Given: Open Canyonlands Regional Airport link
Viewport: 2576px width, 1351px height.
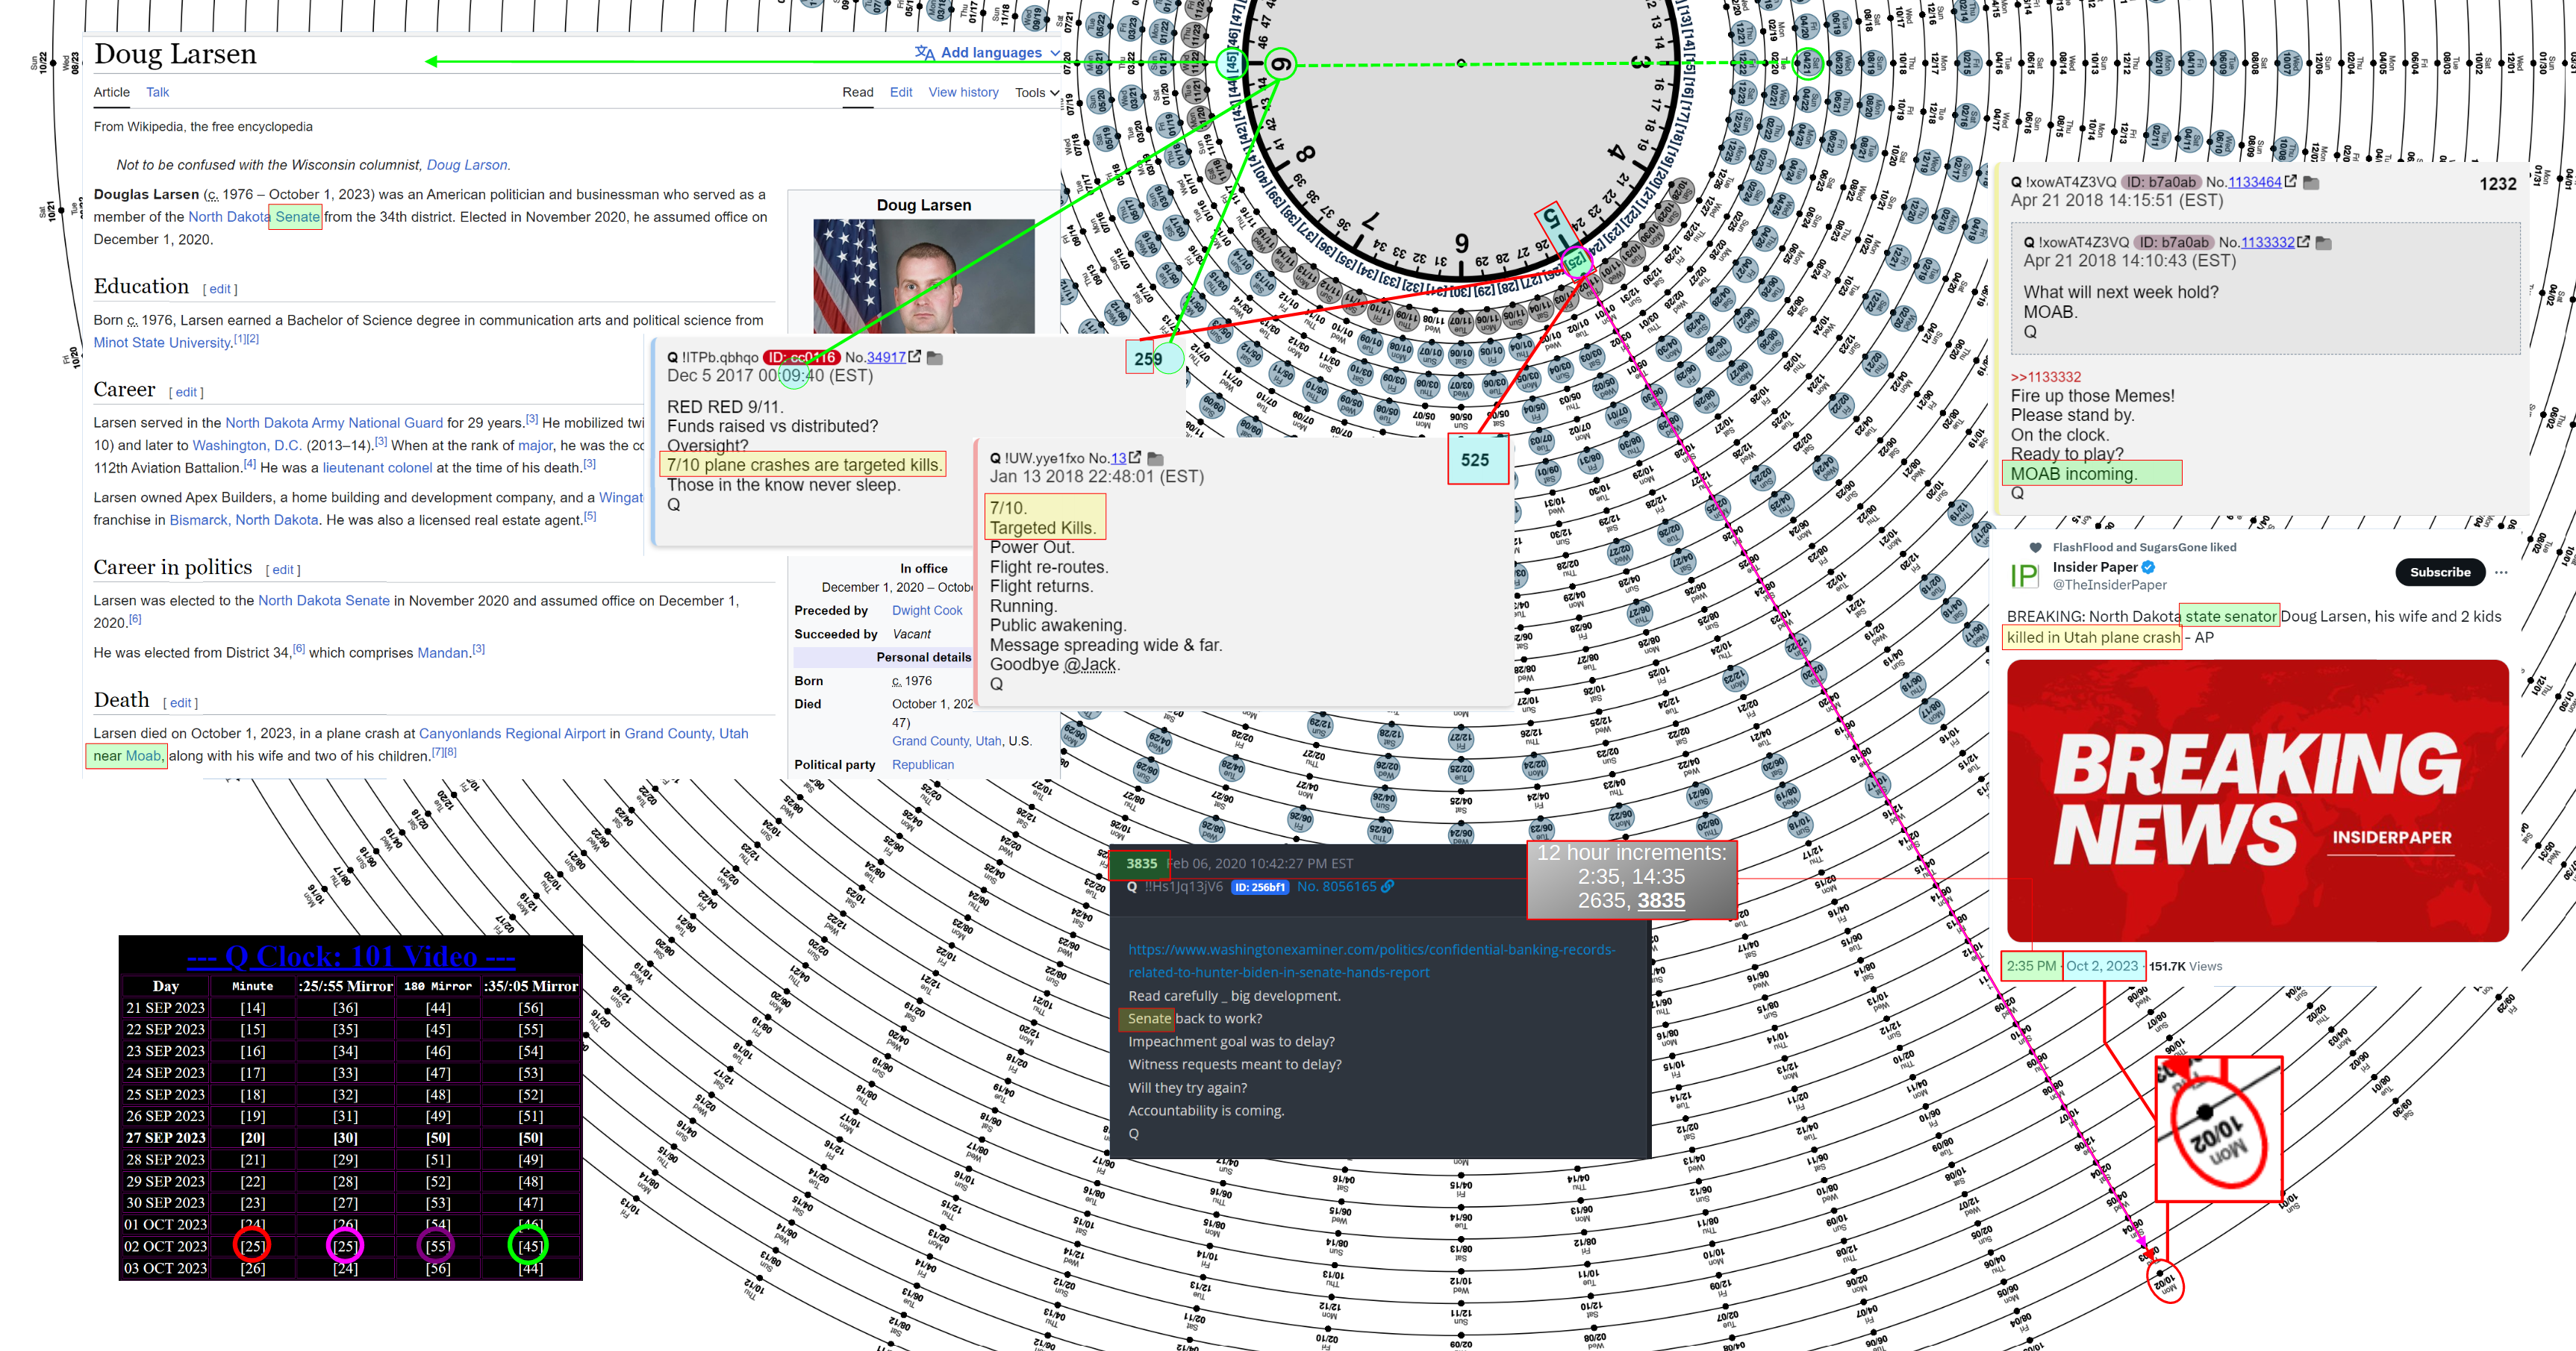Looking at the screenshot, I should [x=512, y=733].
